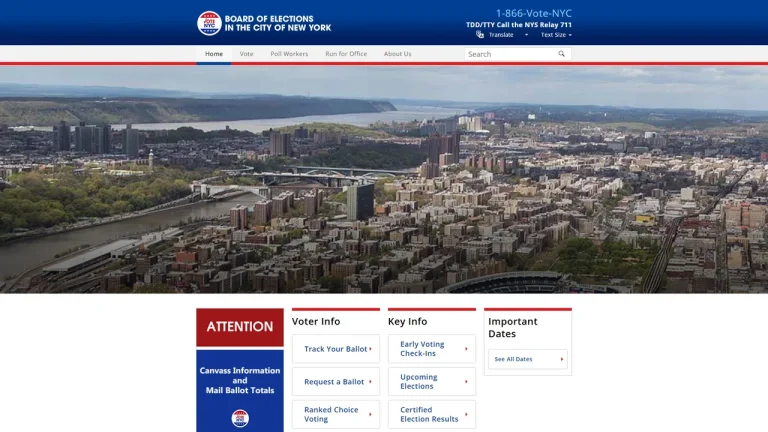
Task: Click the Key Info heading
Action: coord(408,321)
